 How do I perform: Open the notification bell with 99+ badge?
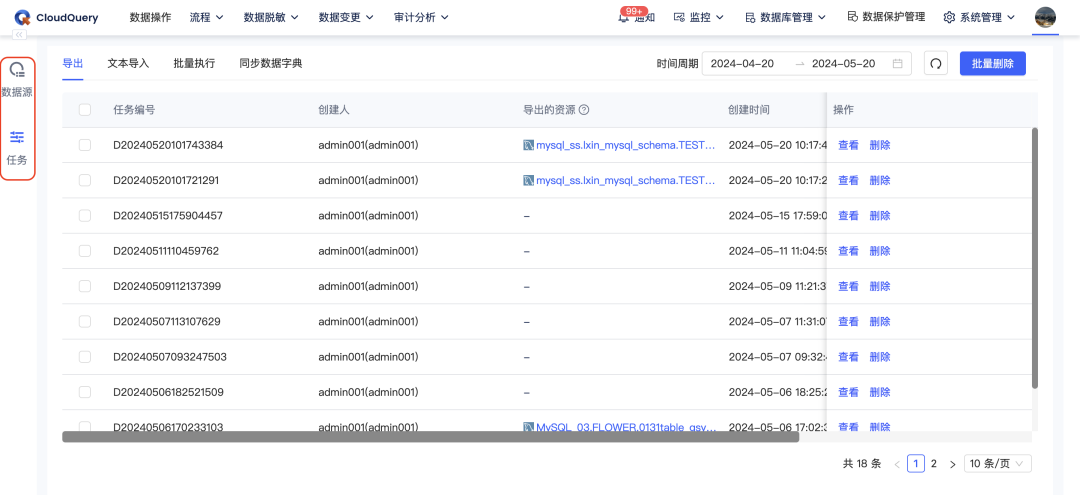tap(624, 18)
